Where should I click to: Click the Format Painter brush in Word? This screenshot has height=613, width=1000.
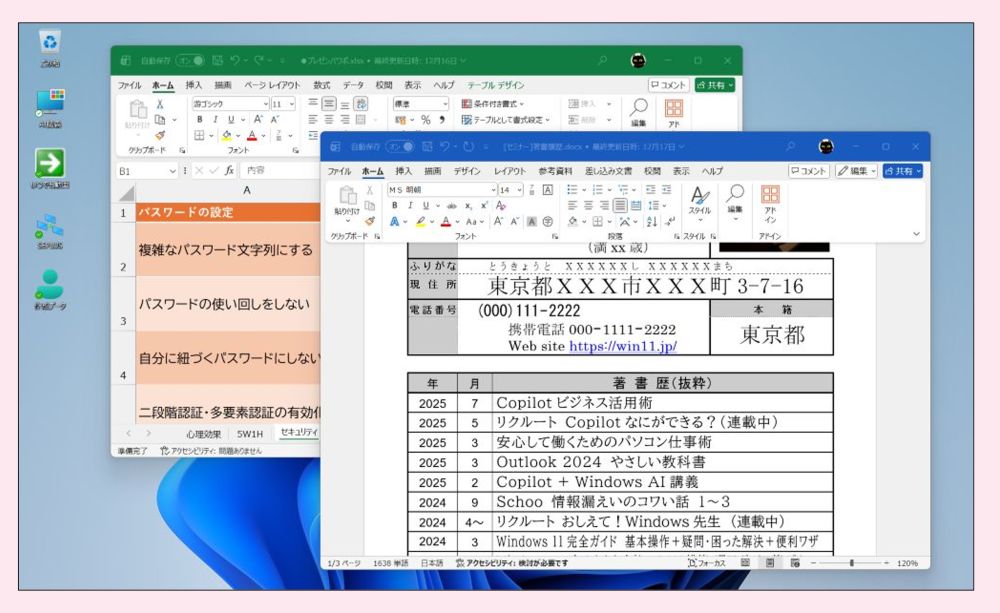pos(369,221)
